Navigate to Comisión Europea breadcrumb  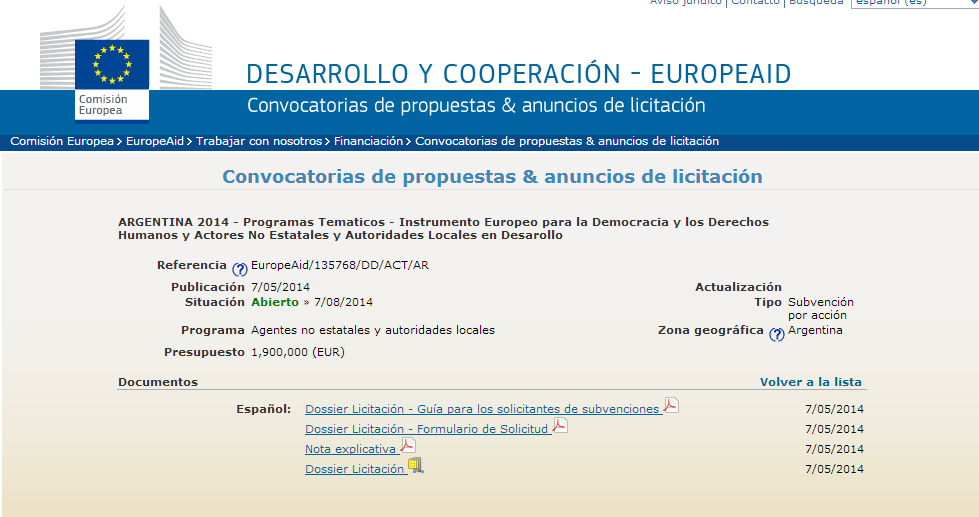(x=62, y=142)
